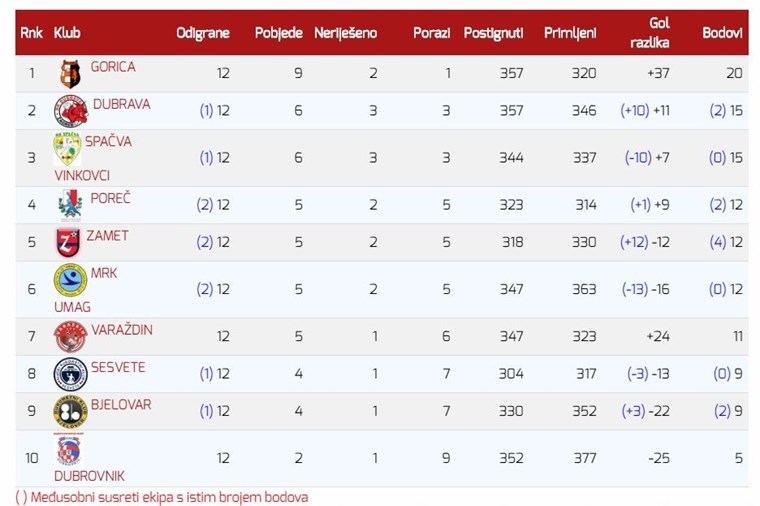Follow the VARAŽDIN club link
This screenshot has height=506, width=760.
coord(122,330)
